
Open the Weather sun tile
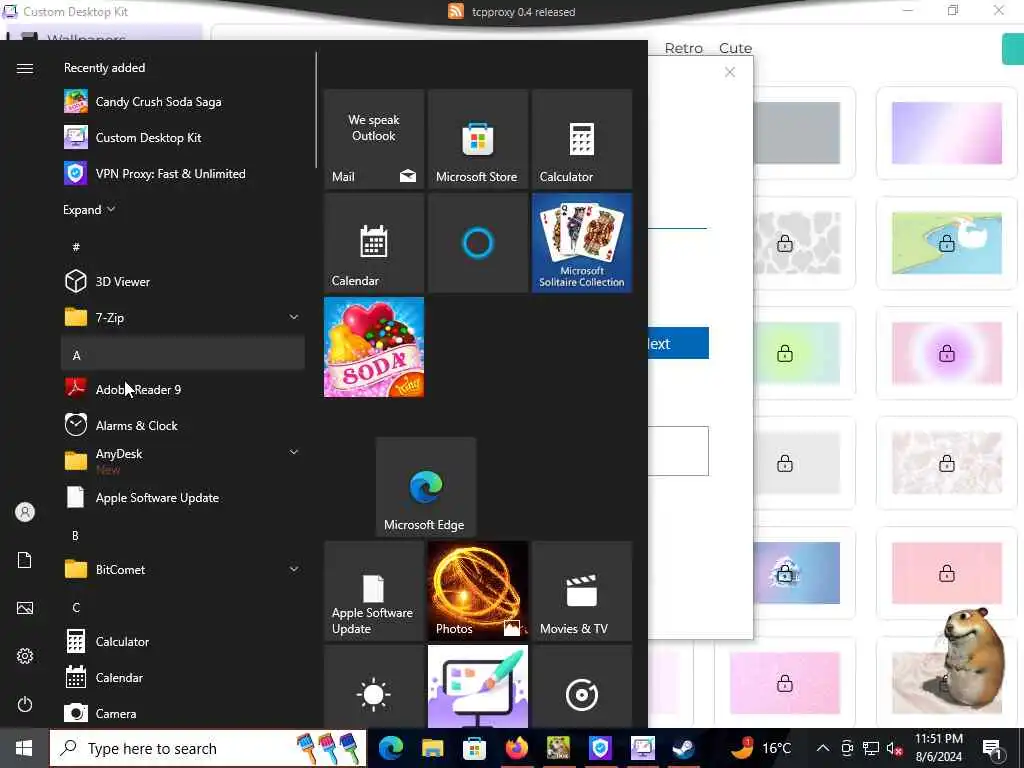click(x=374, y=686)
